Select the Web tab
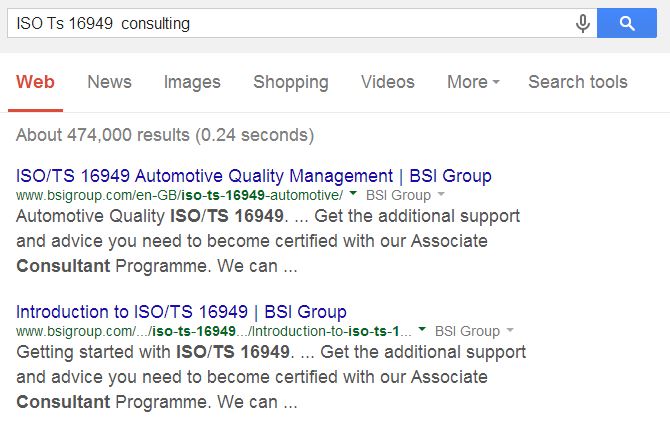670x423 pixels. tap(36, 82)
